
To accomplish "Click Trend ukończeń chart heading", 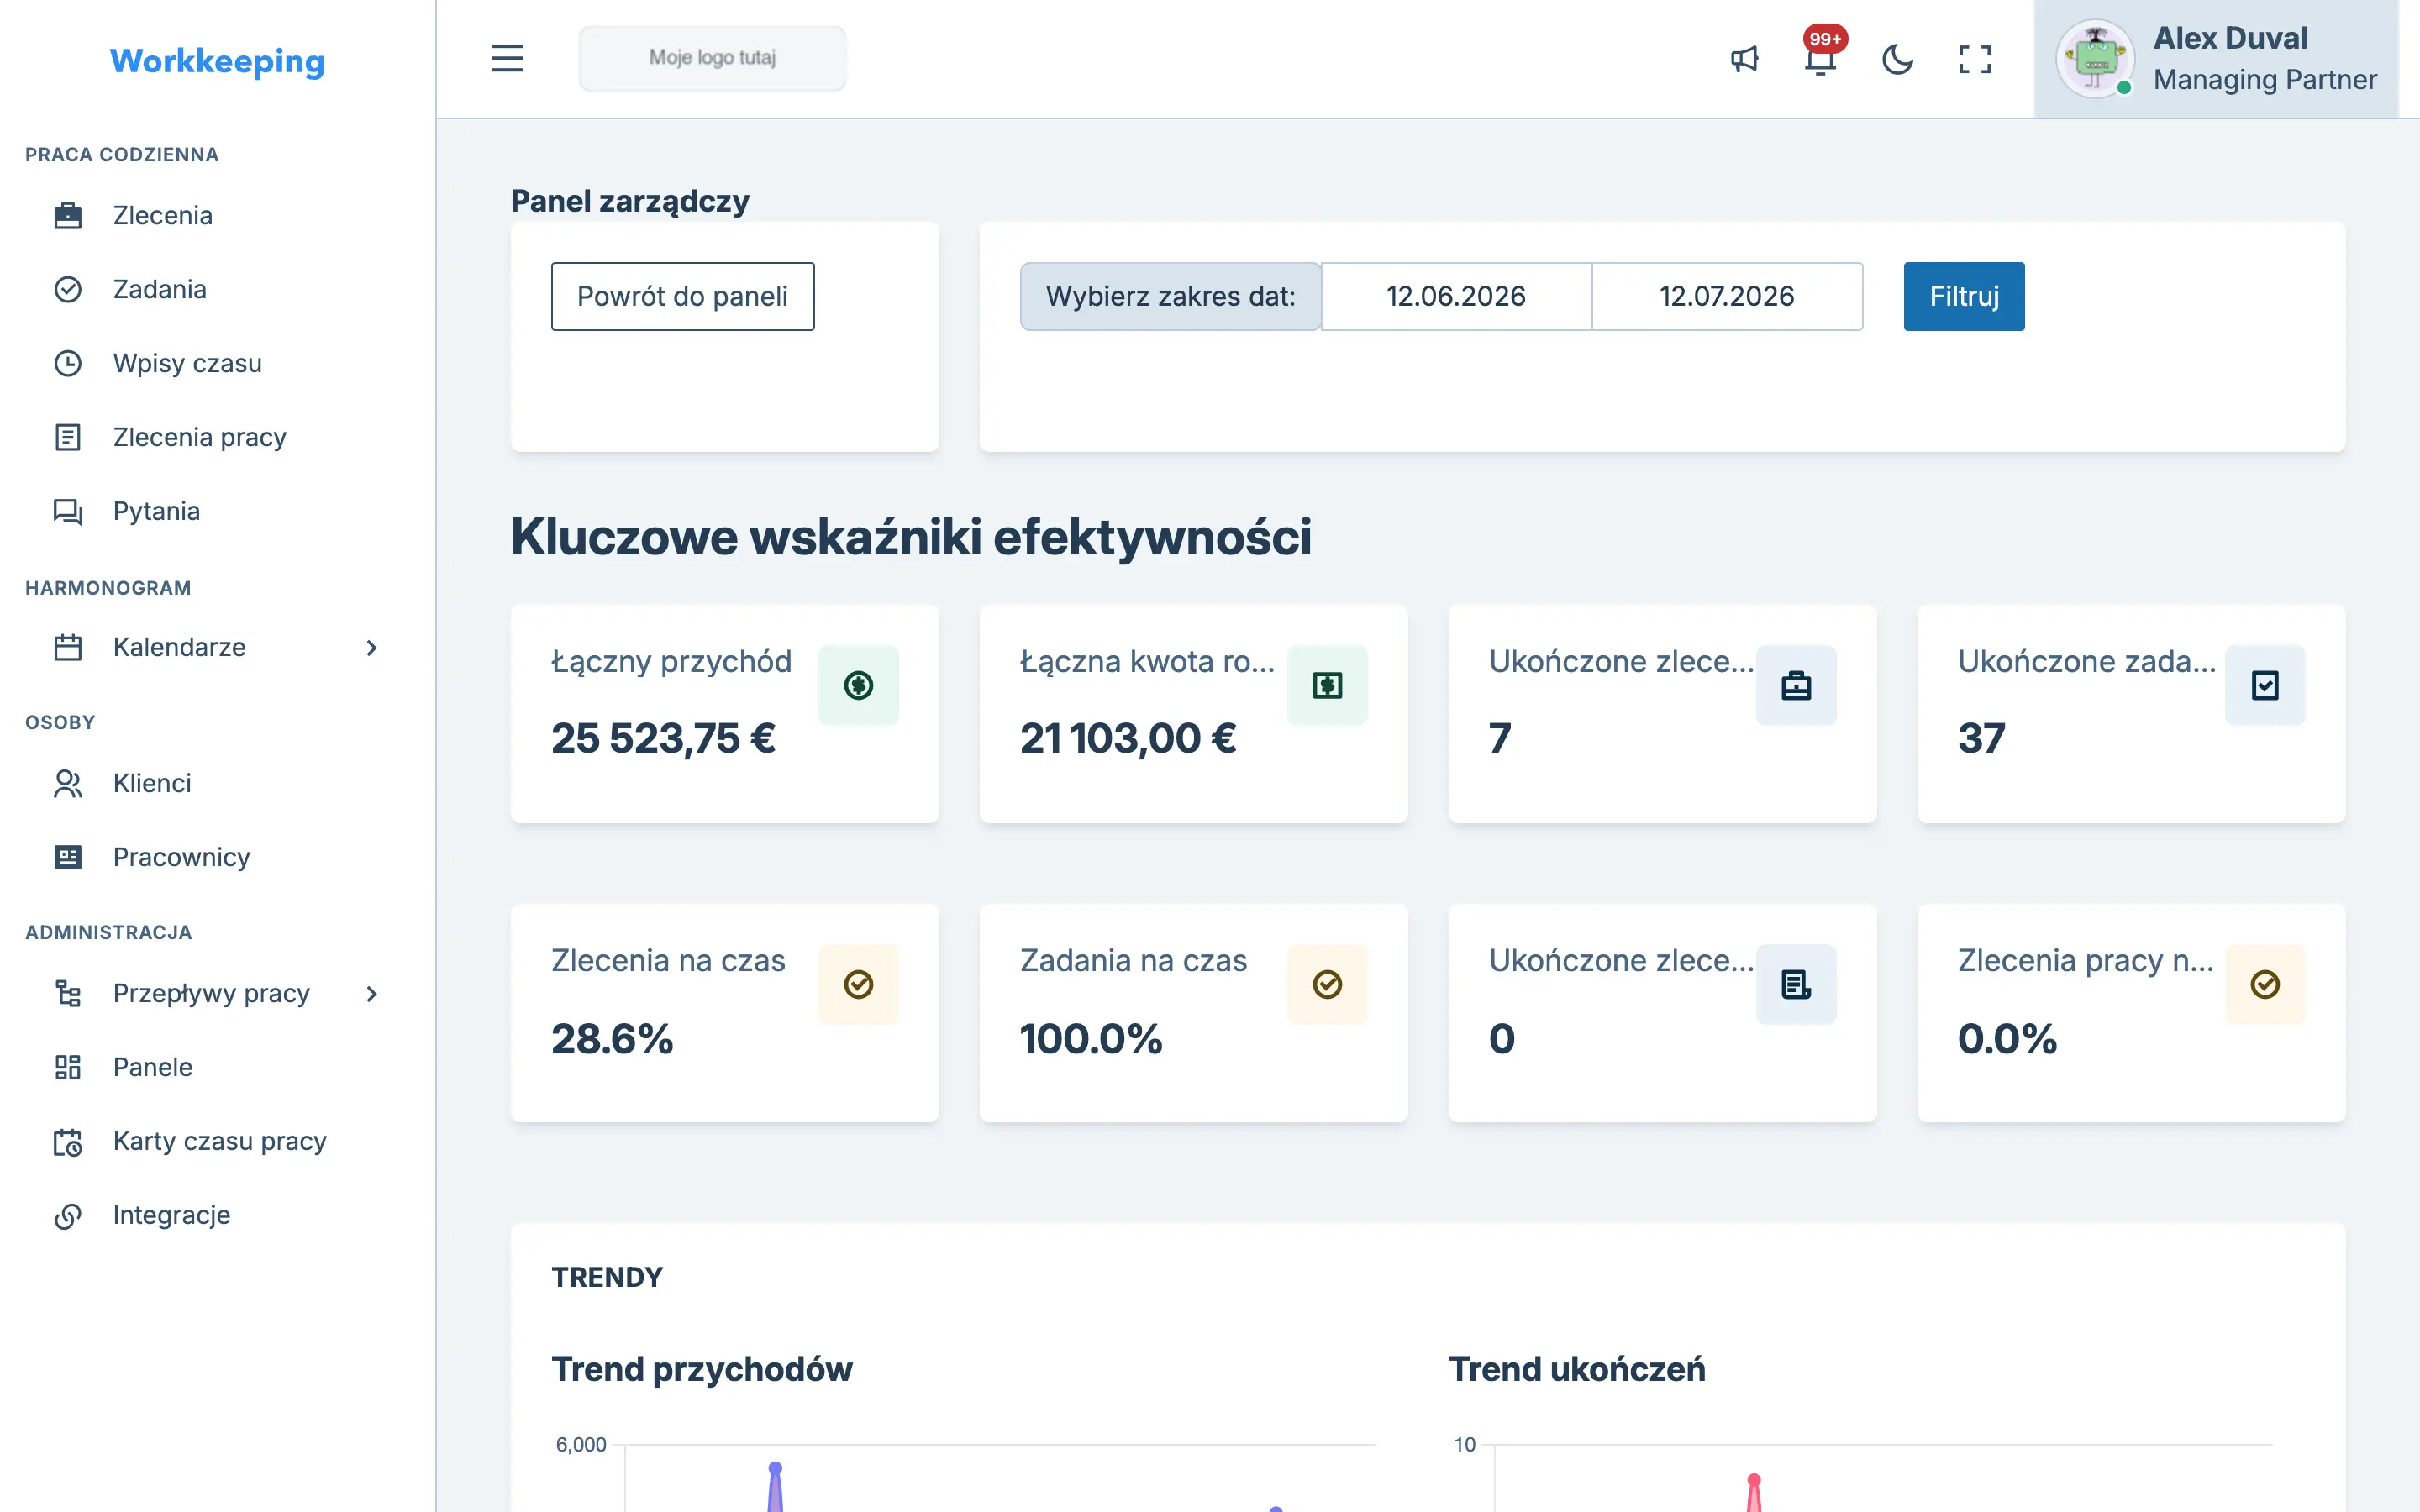I will click(1577, 1369).
